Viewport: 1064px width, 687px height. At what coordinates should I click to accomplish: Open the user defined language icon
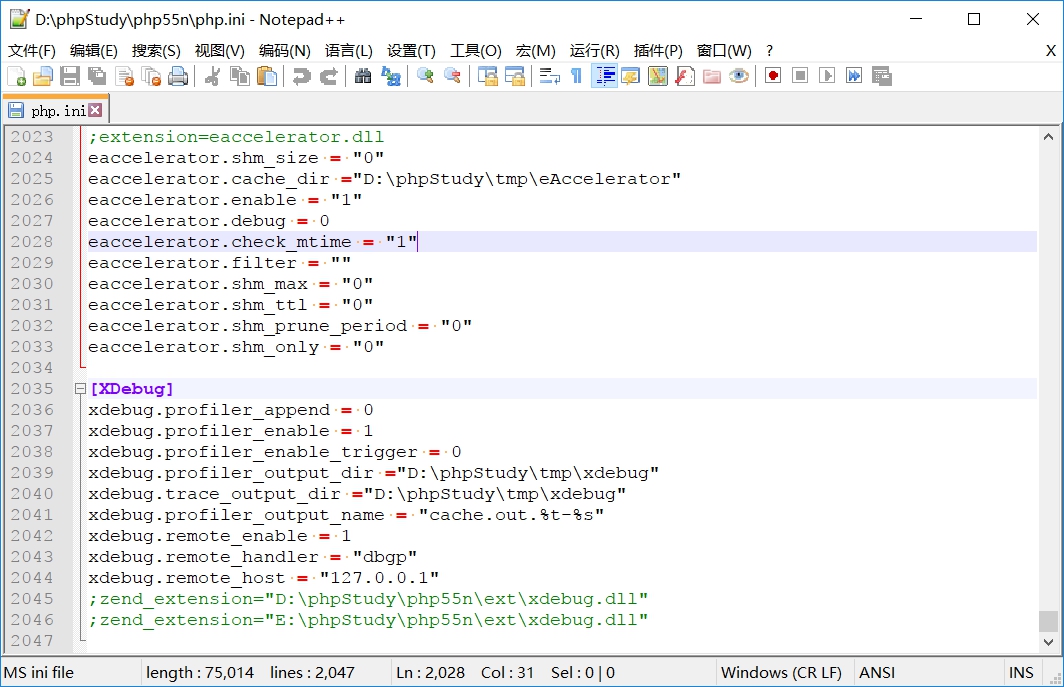630,76
